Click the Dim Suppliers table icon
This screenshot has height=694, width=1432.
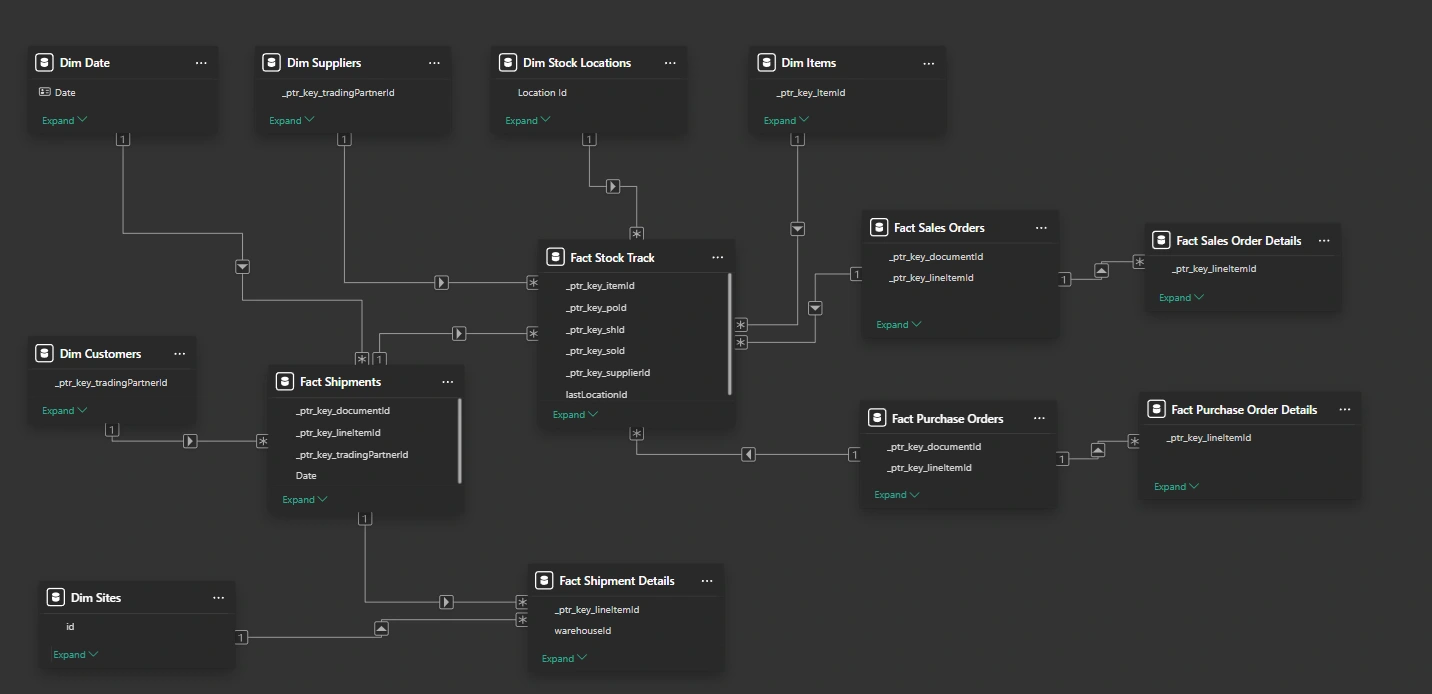pyautogui.click(x=271, y=62)
